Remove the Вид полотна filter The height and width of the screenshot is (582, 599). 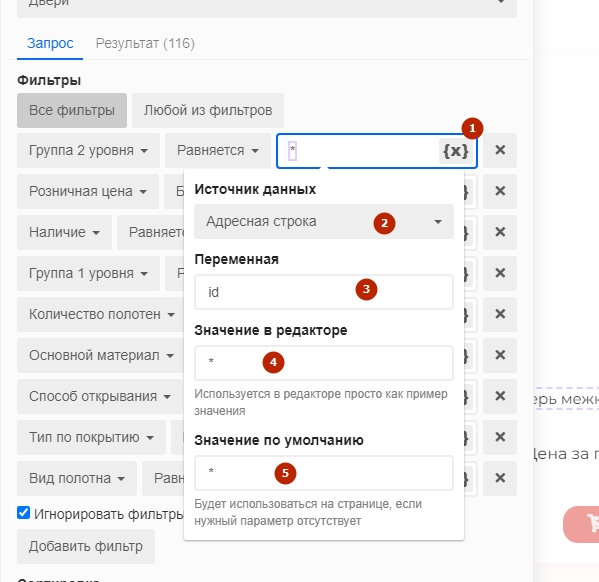point(500,478)
